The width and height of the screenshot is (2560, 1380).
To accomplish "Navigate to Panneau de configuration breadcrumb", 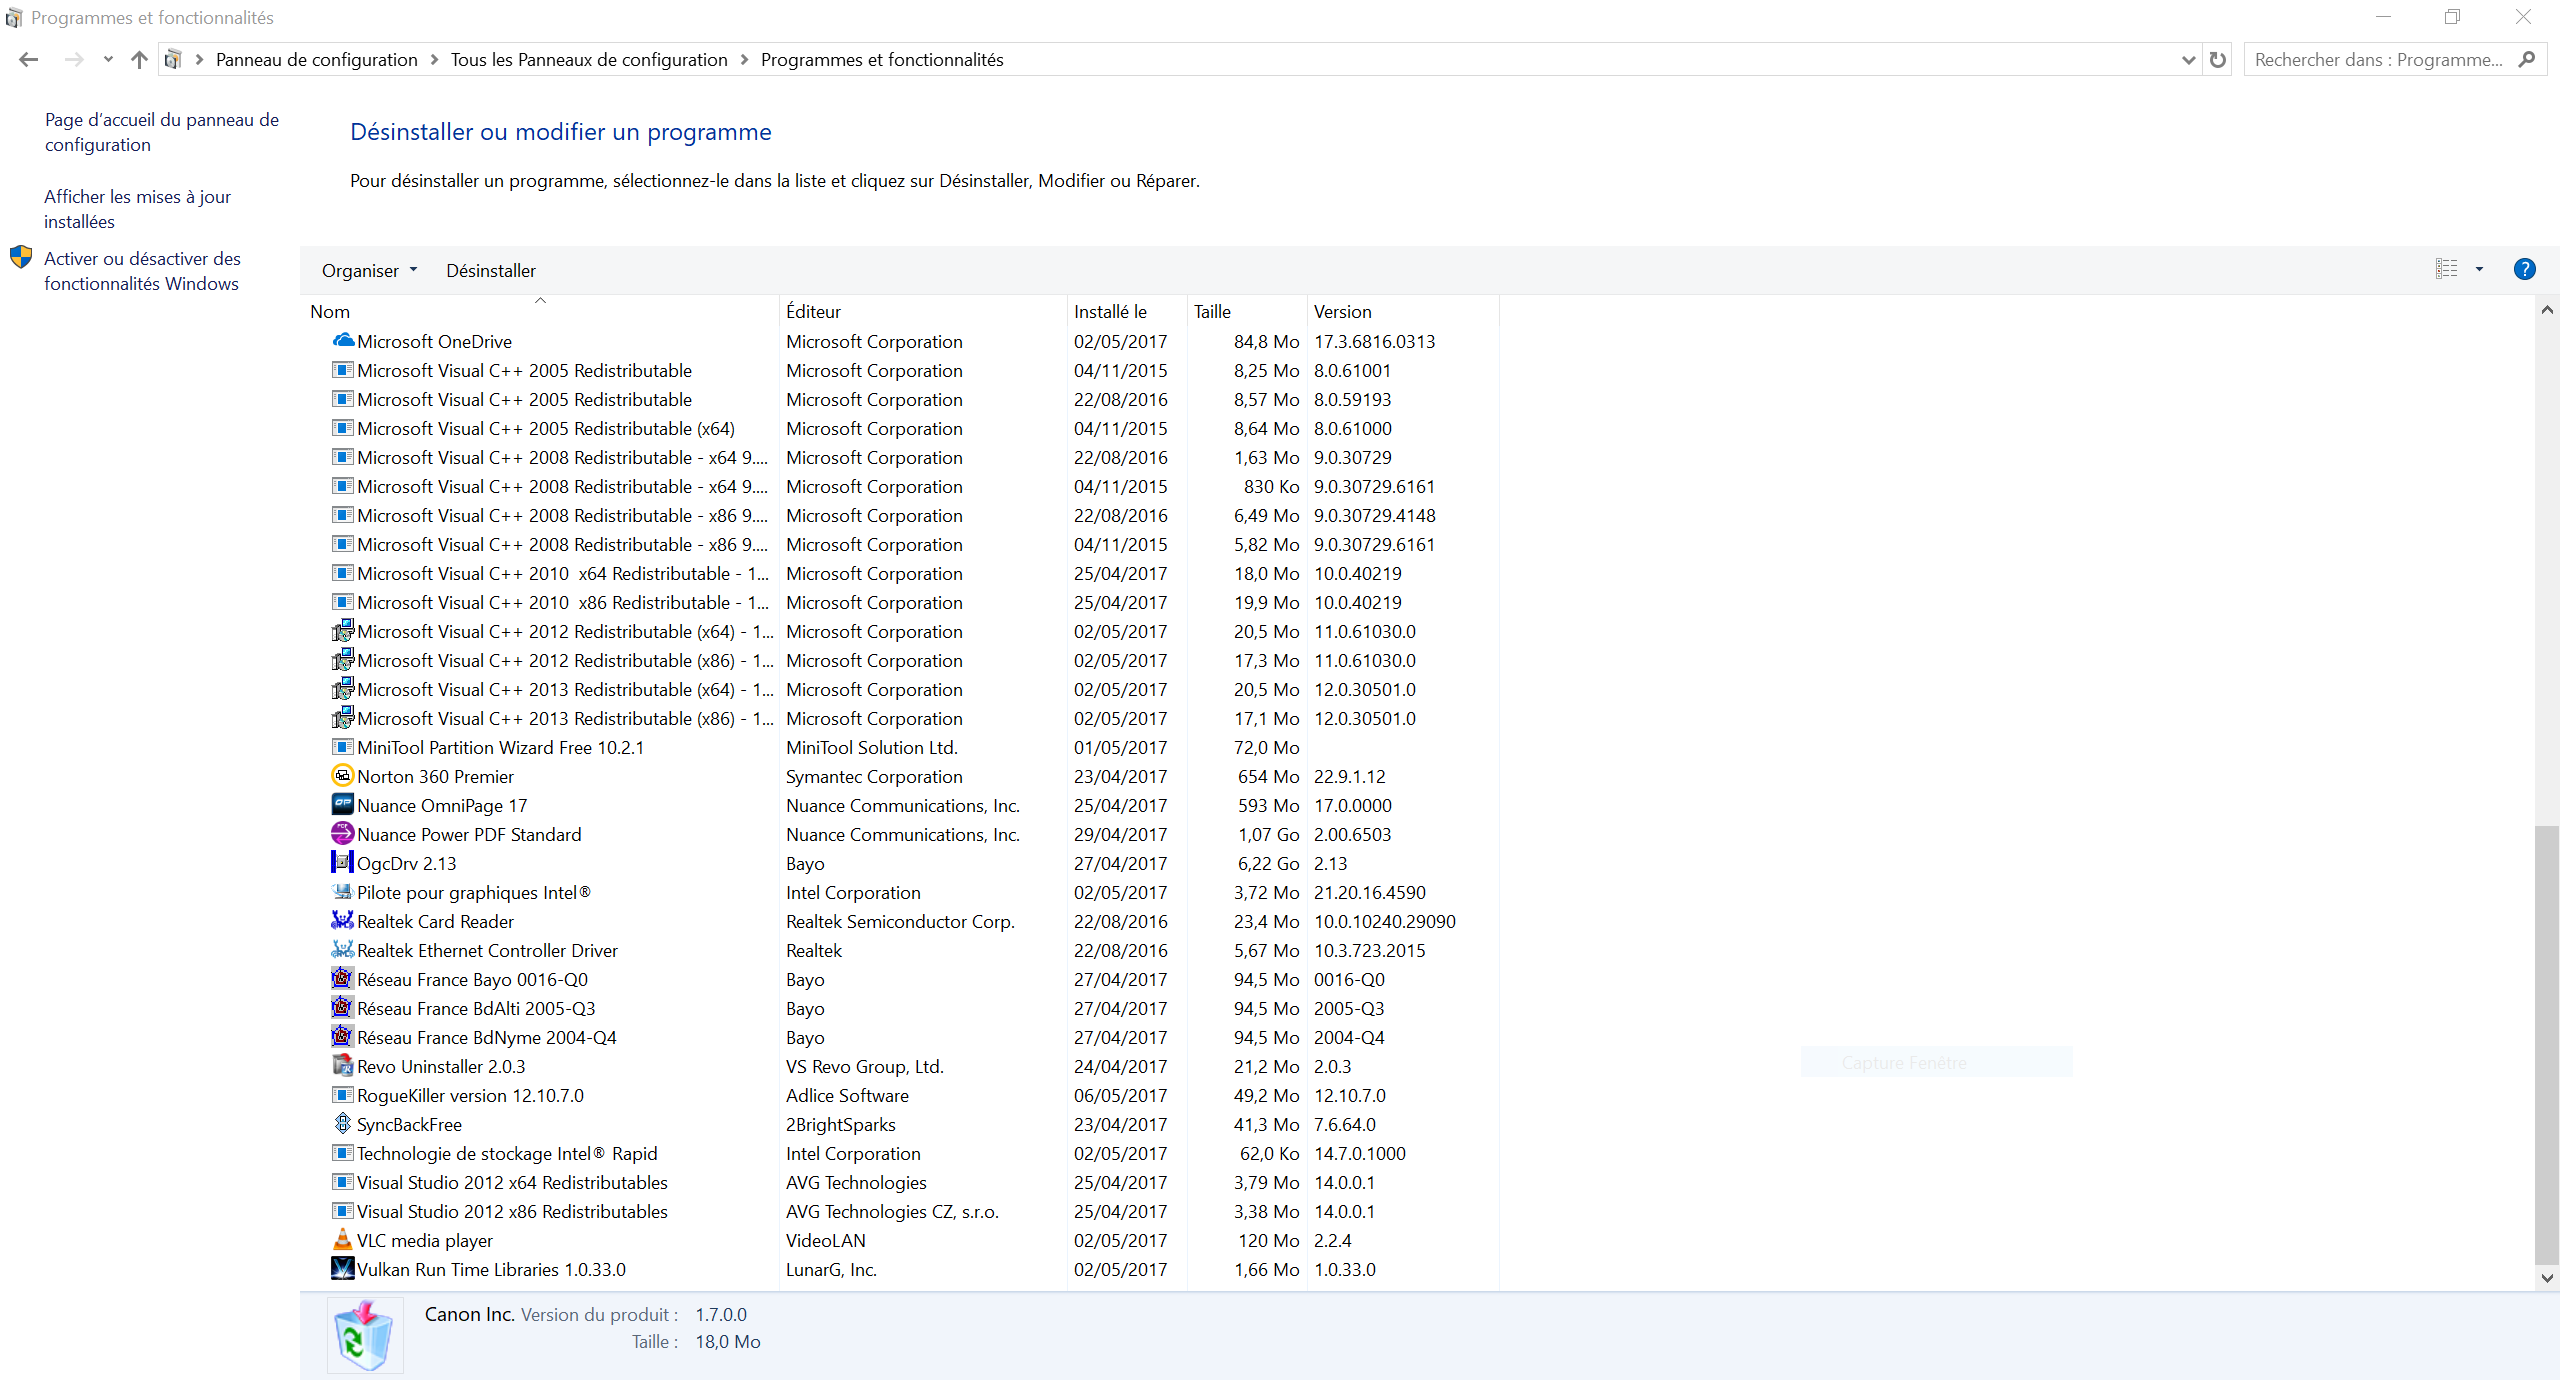I will 317,60.
